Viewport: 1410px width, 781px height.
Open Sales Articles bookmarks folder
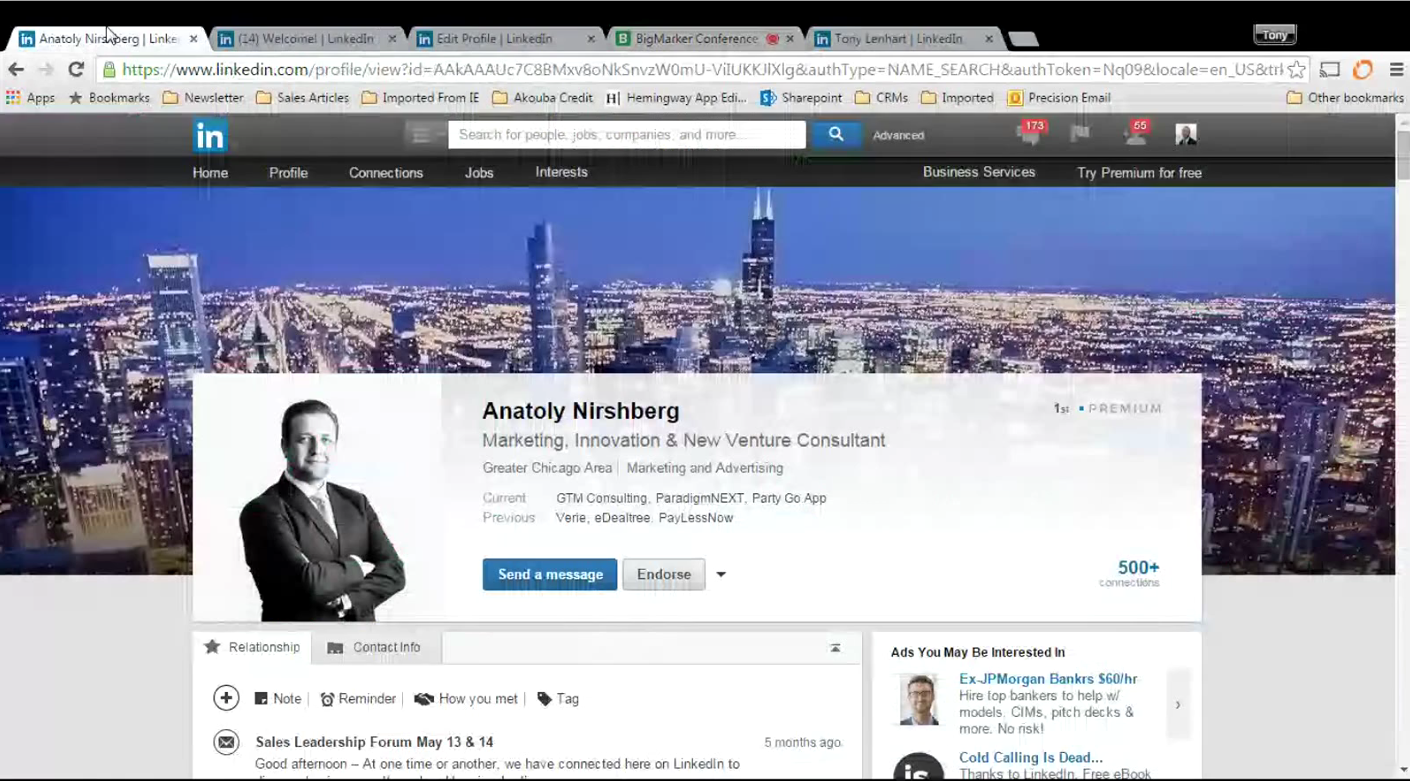point(303,98)
